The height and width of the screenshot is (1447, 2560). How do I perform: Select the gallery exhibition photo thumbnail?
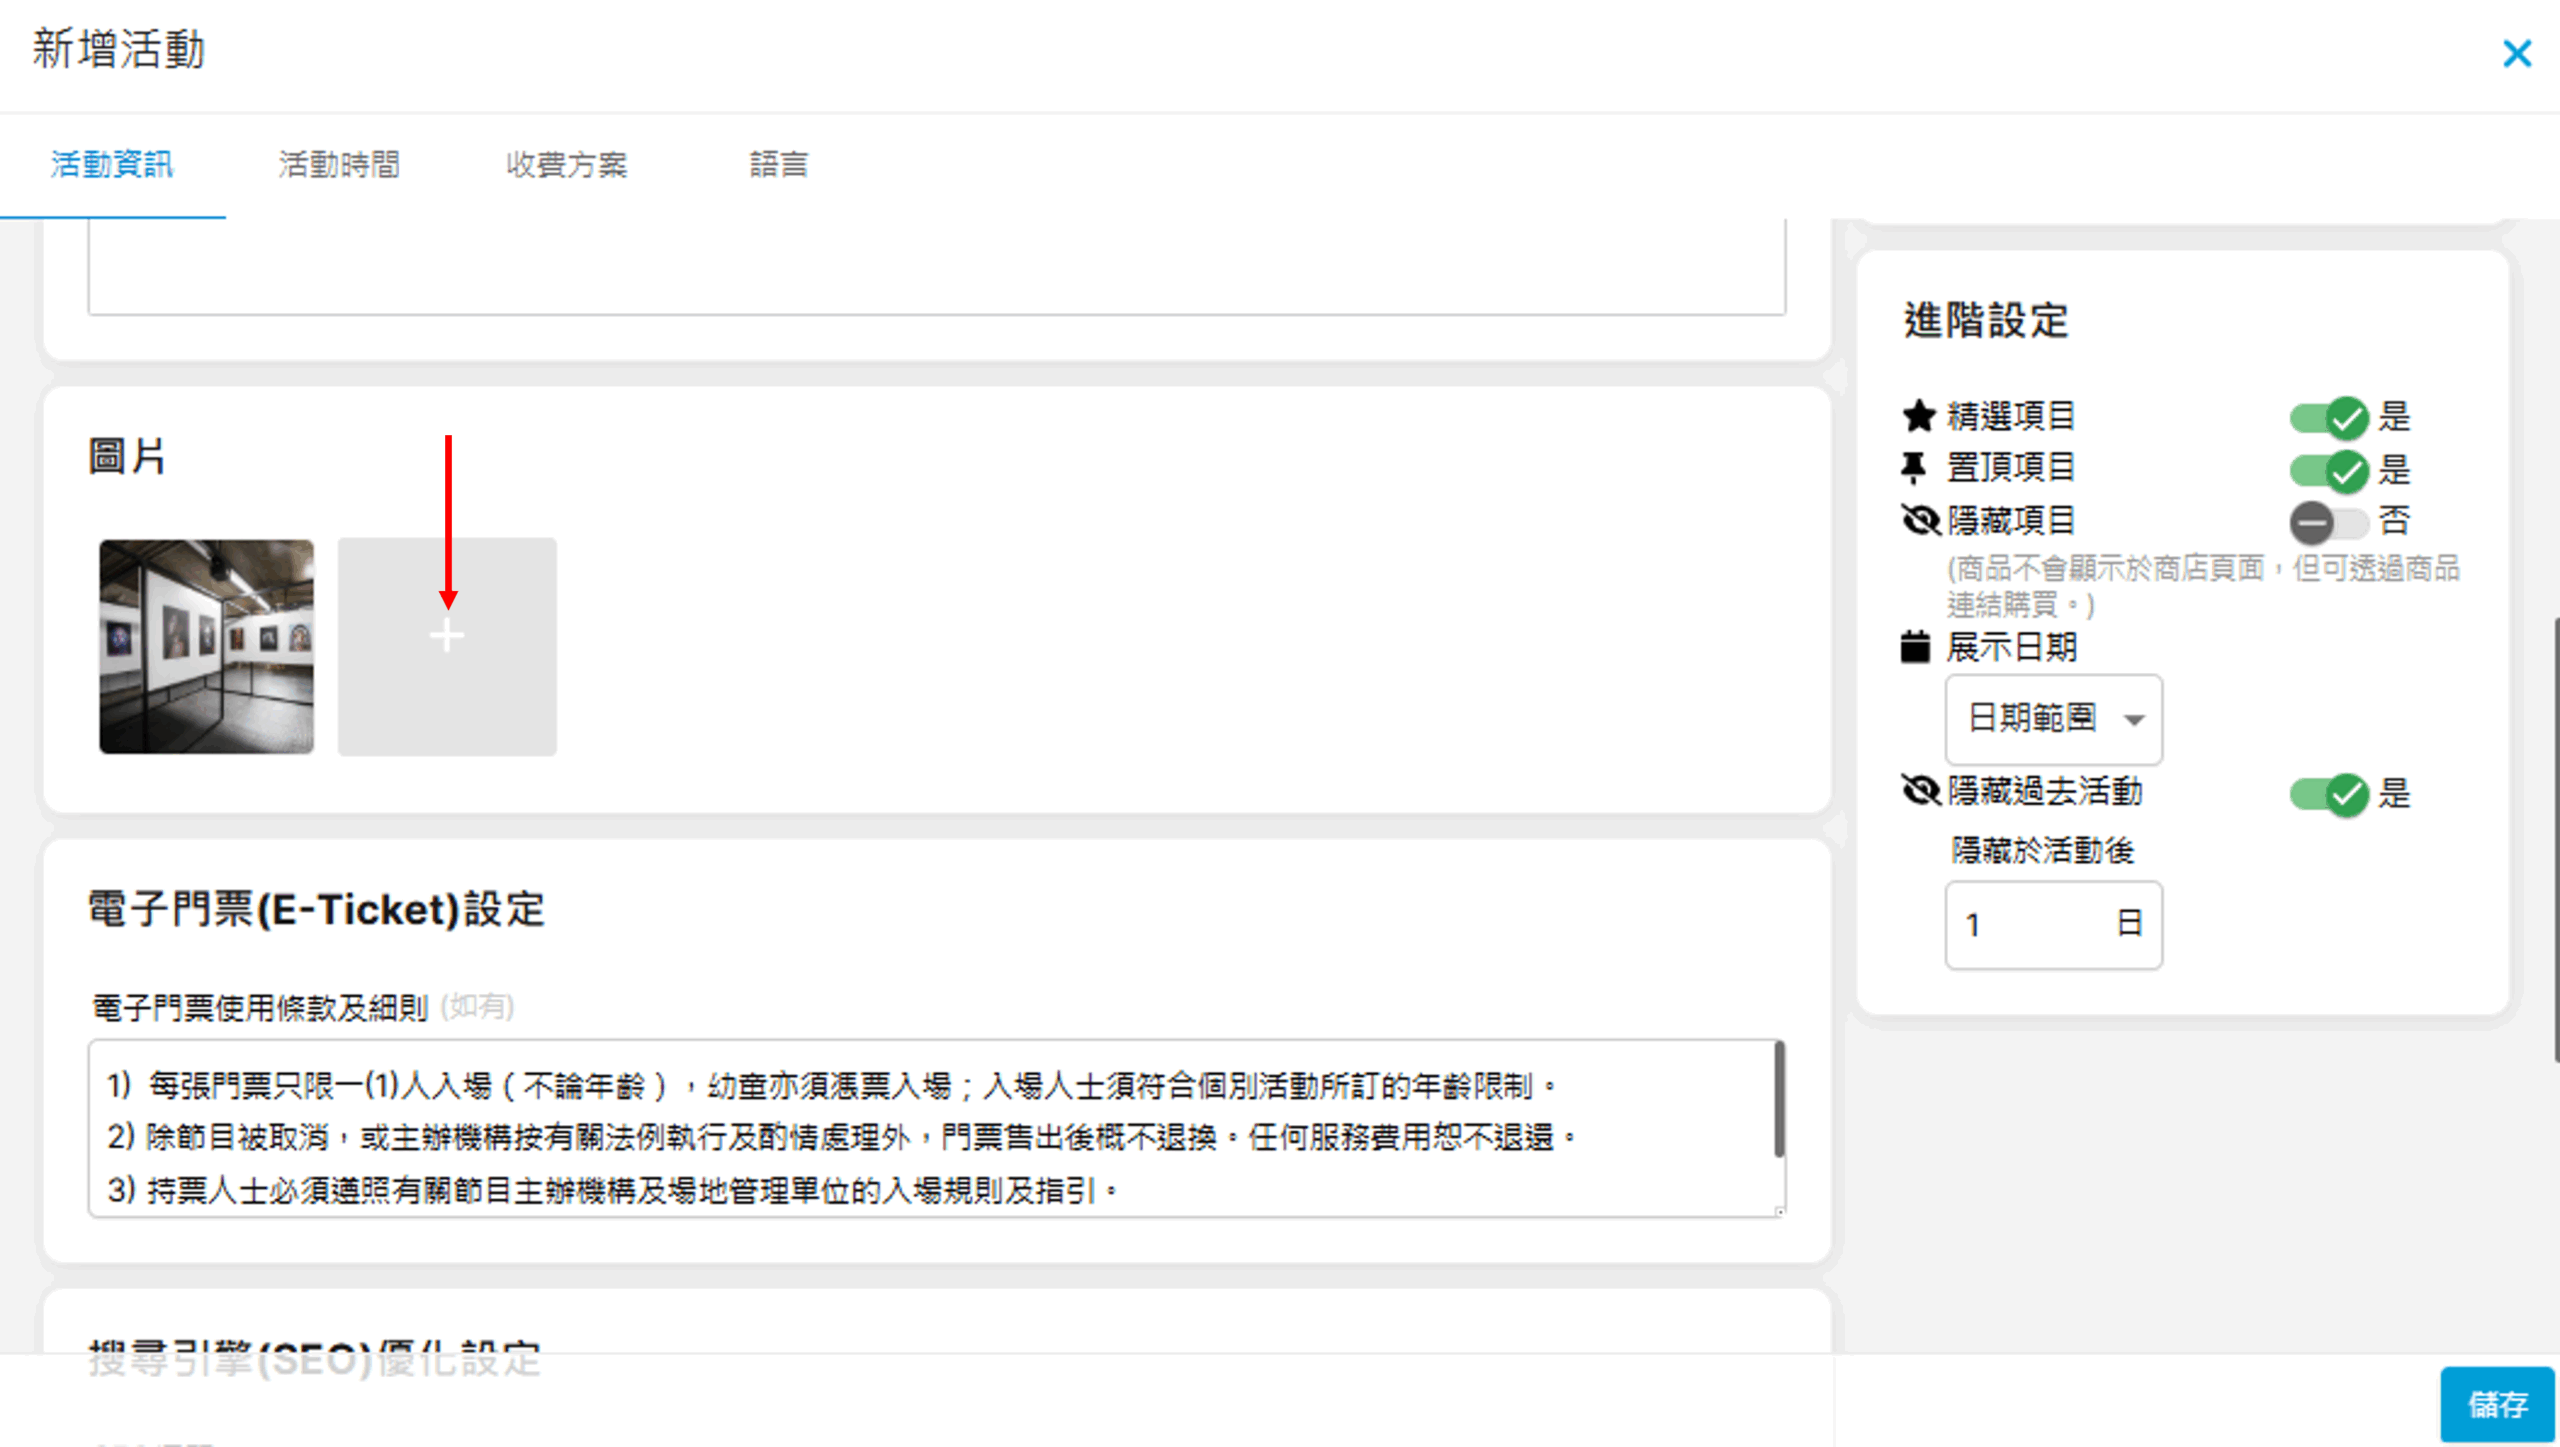206,646
